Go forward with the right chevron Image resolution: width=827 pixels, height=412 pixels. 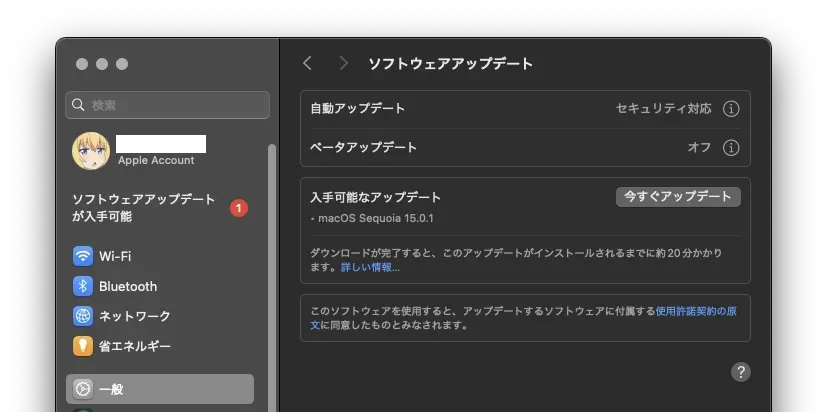pyautogui.click(x=344, y=64)
